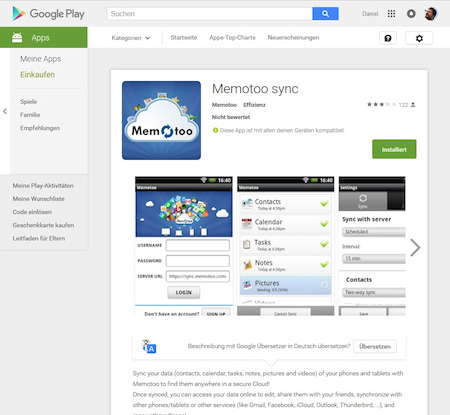
Task: Open Empfehlungen category
Action: [40, 128]
